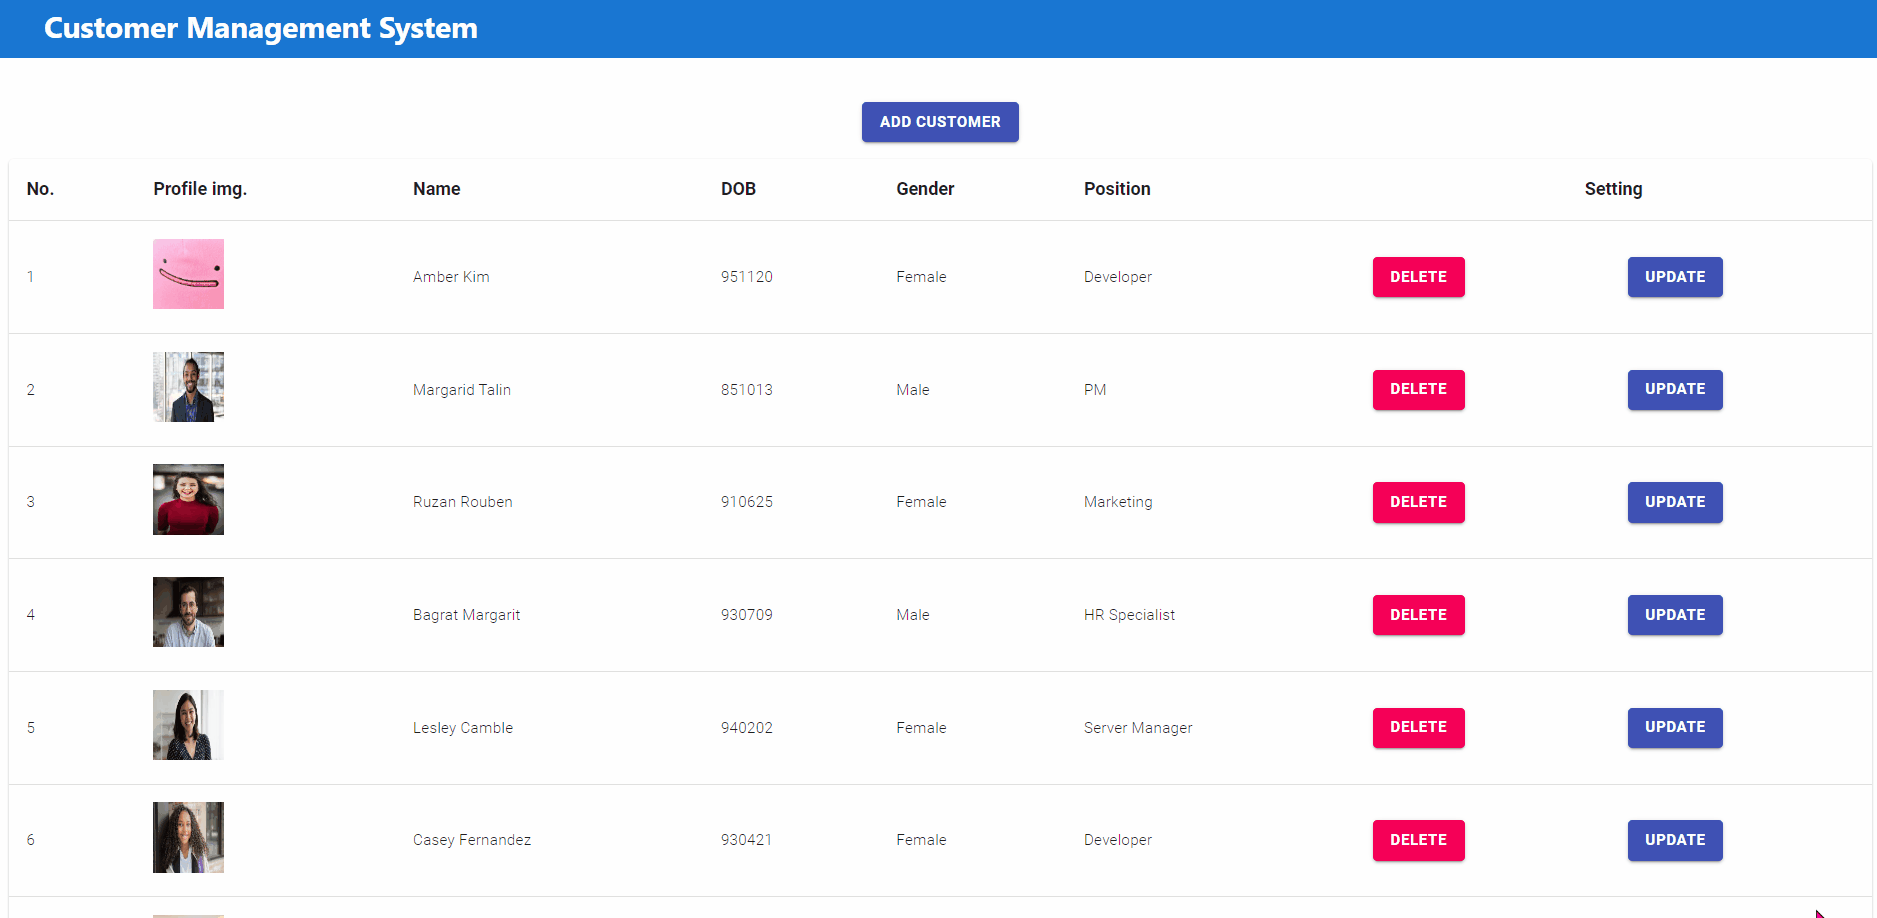Click the Server Manager position cell
1877x918 pixels.
[x=1138, y=728]
